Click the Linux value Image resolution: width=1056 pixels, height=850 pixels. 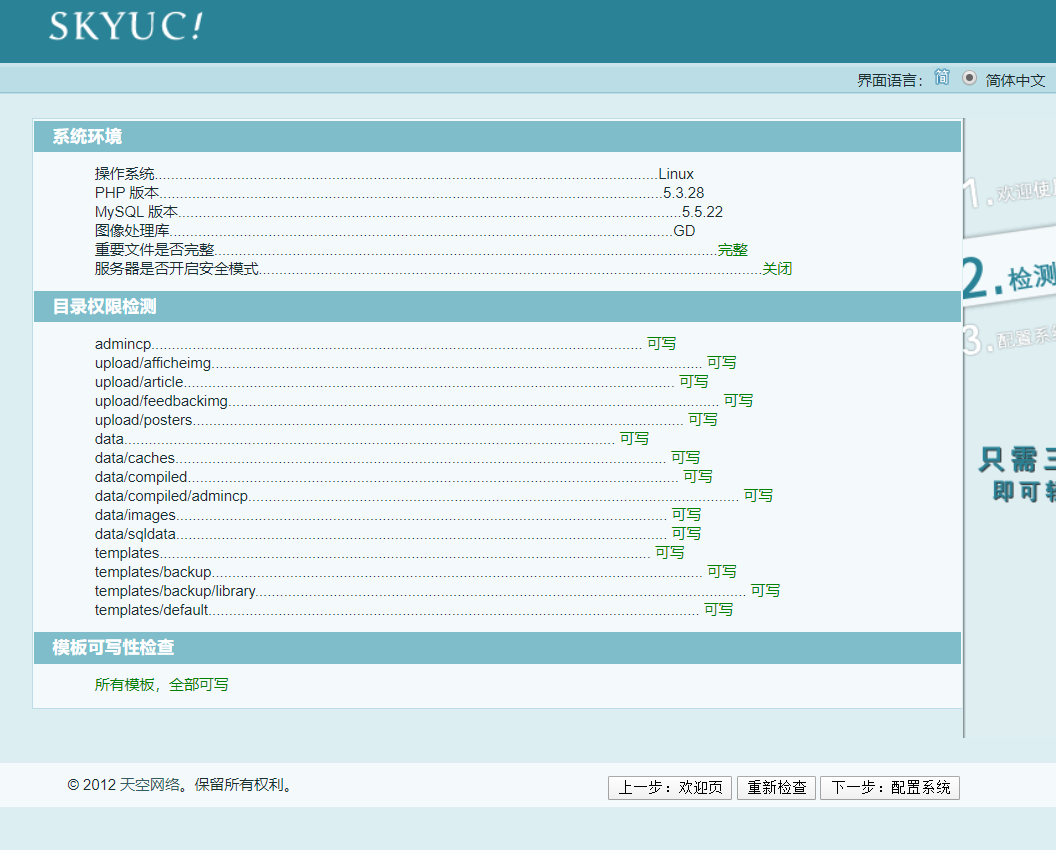click(x=675, y=174)
